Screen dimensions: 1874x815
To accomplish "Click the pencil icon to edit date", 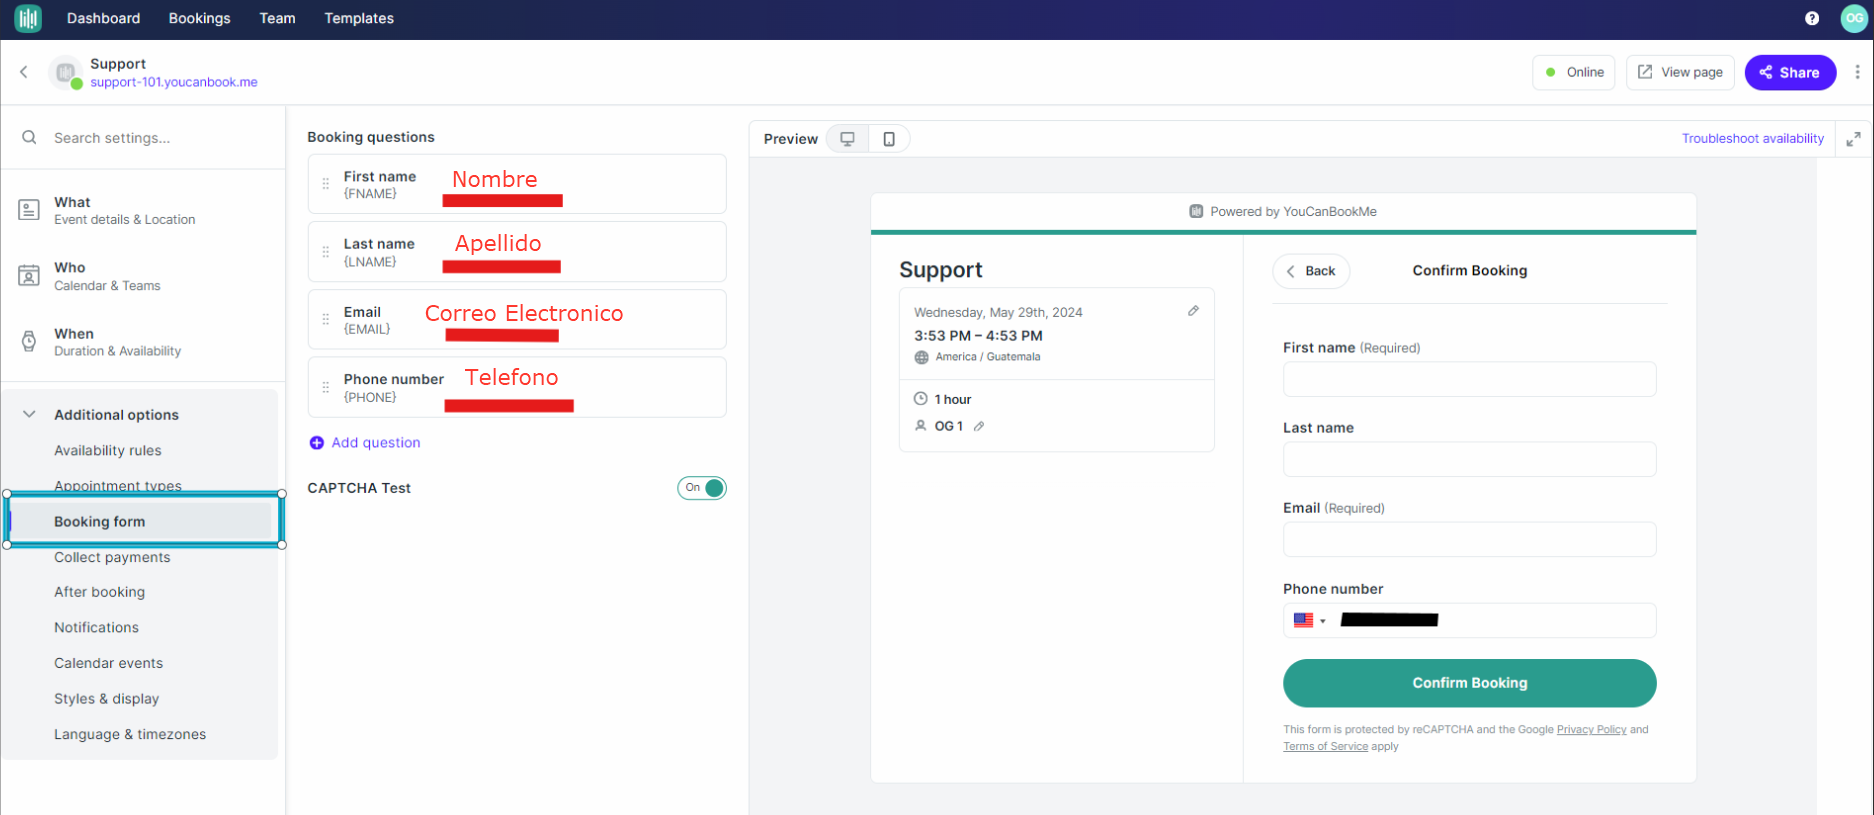I will tap(1193, 311).
